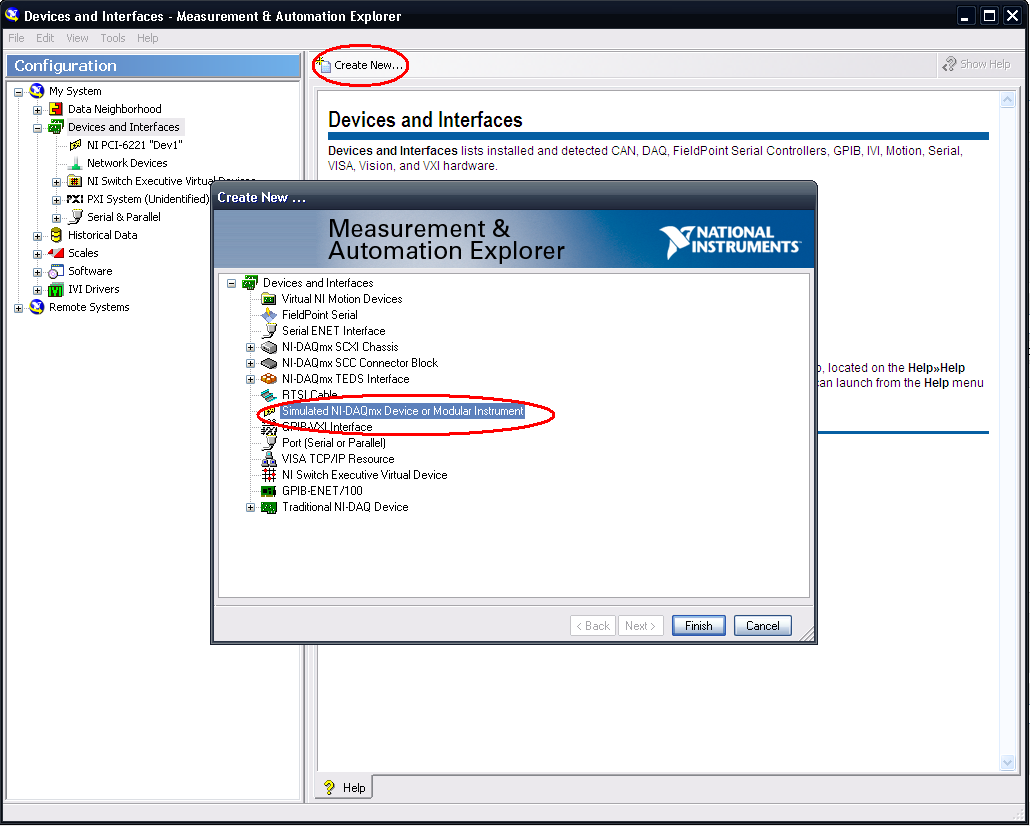Open the View menu
The image size is (1030, 826).
(77, 38)
